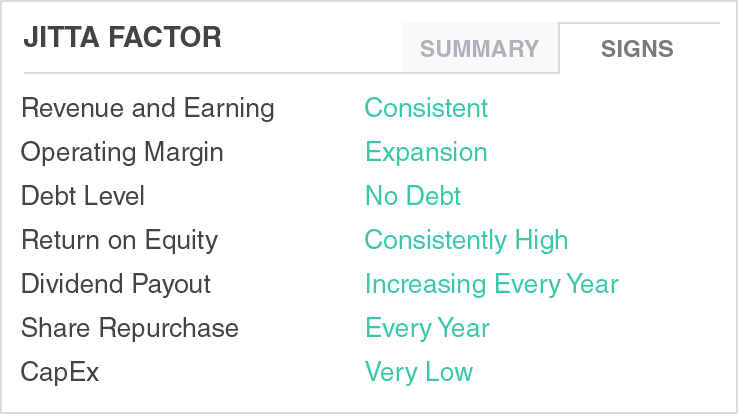The image size is (738, 414).
Task: Select the Signs tab
Action: point(637,48)
